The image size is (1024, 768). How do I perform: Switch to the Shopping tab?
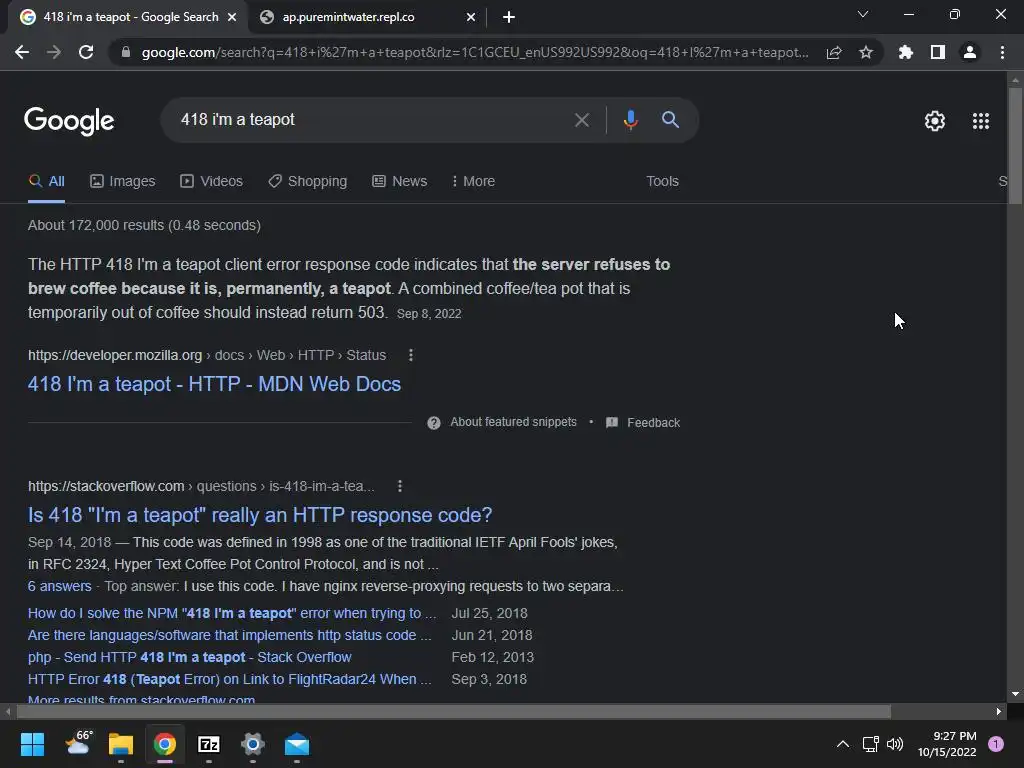(x=308, y=182)
